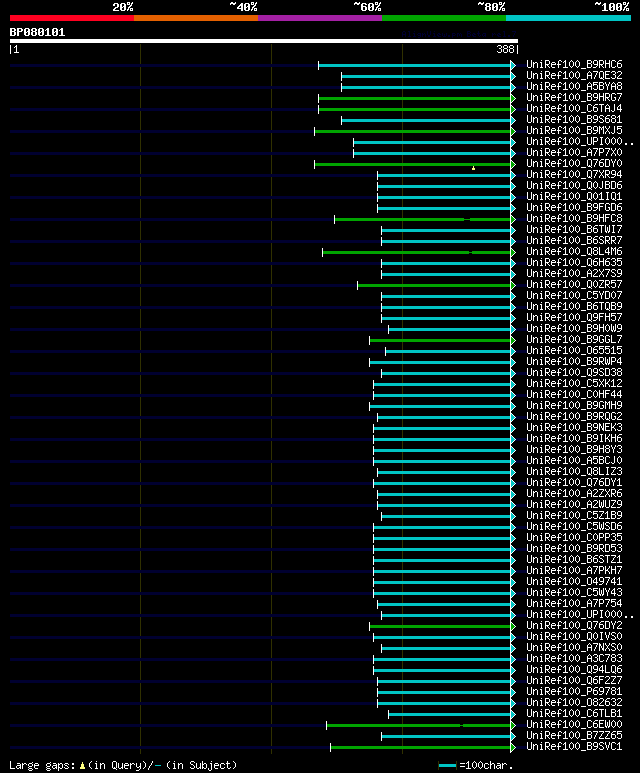Click the query end position 388 label
Screen dimensions: 640x773
[x=505, y=49]
